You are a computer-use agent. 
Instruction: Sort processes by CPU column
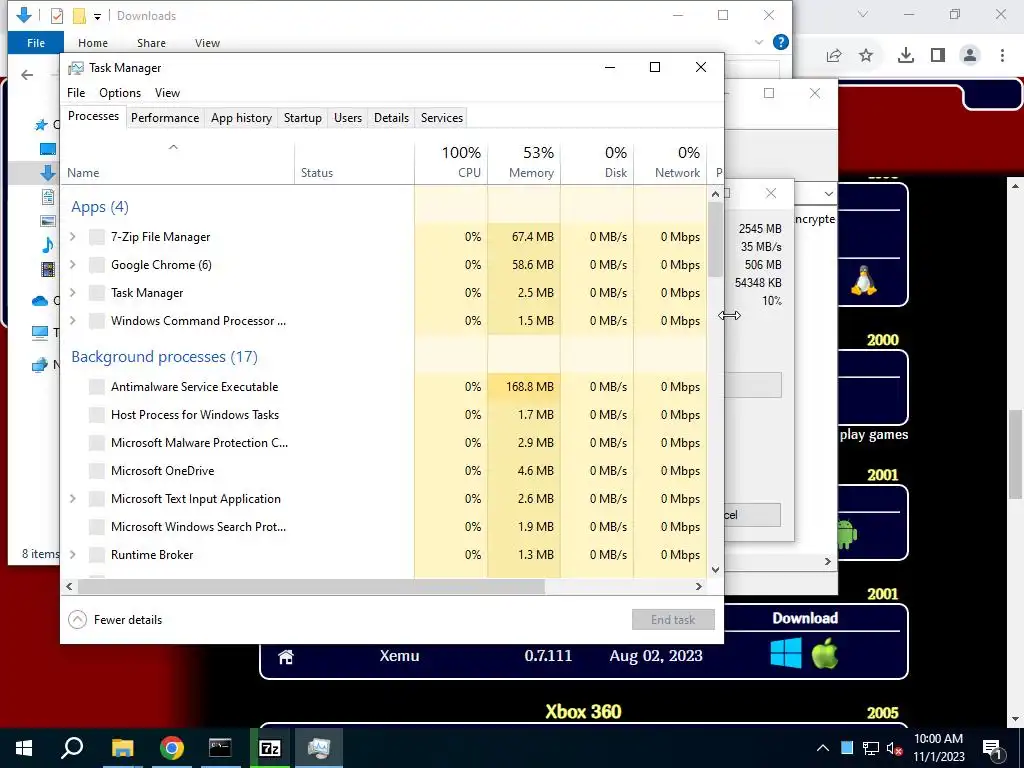(451, 162)
